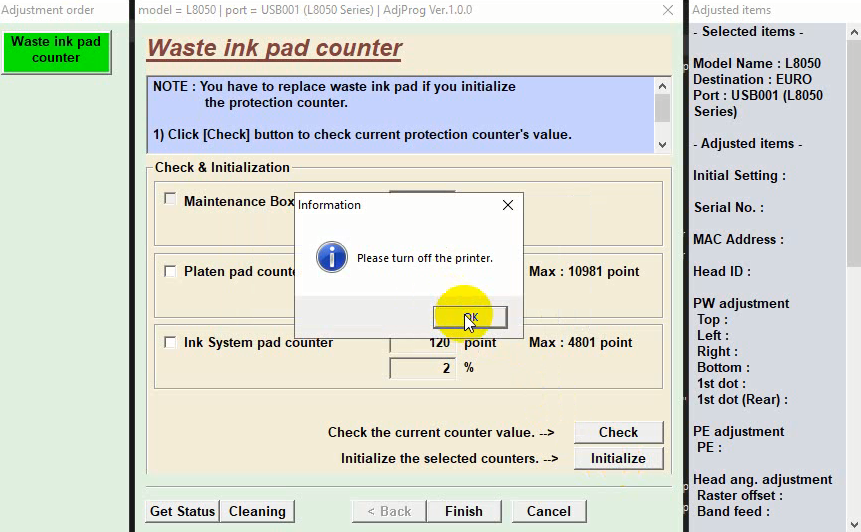Viewport: 861px width, 532px height.
Task: Click the Get Status button
Action: coord(182,511)
